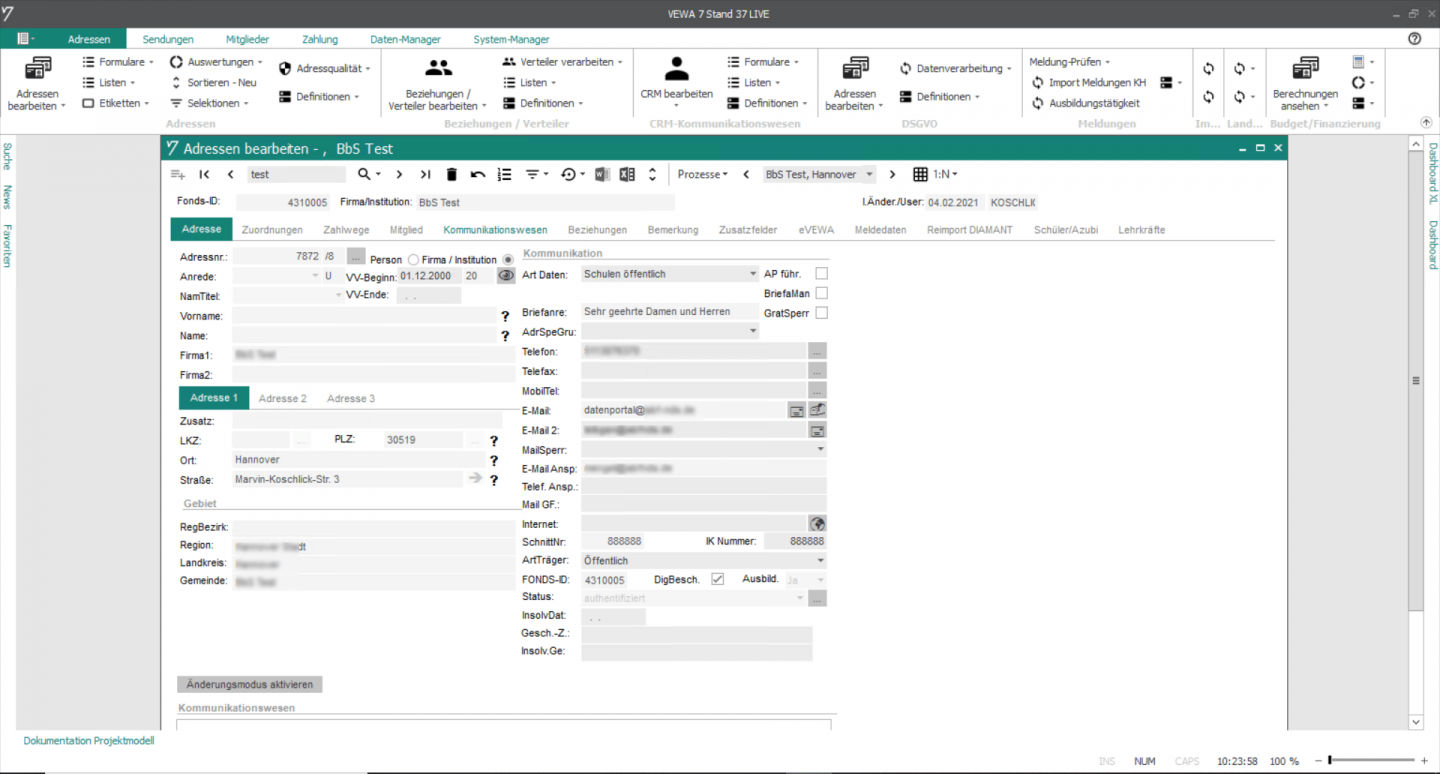Image resolution: width=1440 pixels, height=774 pixels.
Task: Switch to the Zuordnungen tab
Action: 272,230
